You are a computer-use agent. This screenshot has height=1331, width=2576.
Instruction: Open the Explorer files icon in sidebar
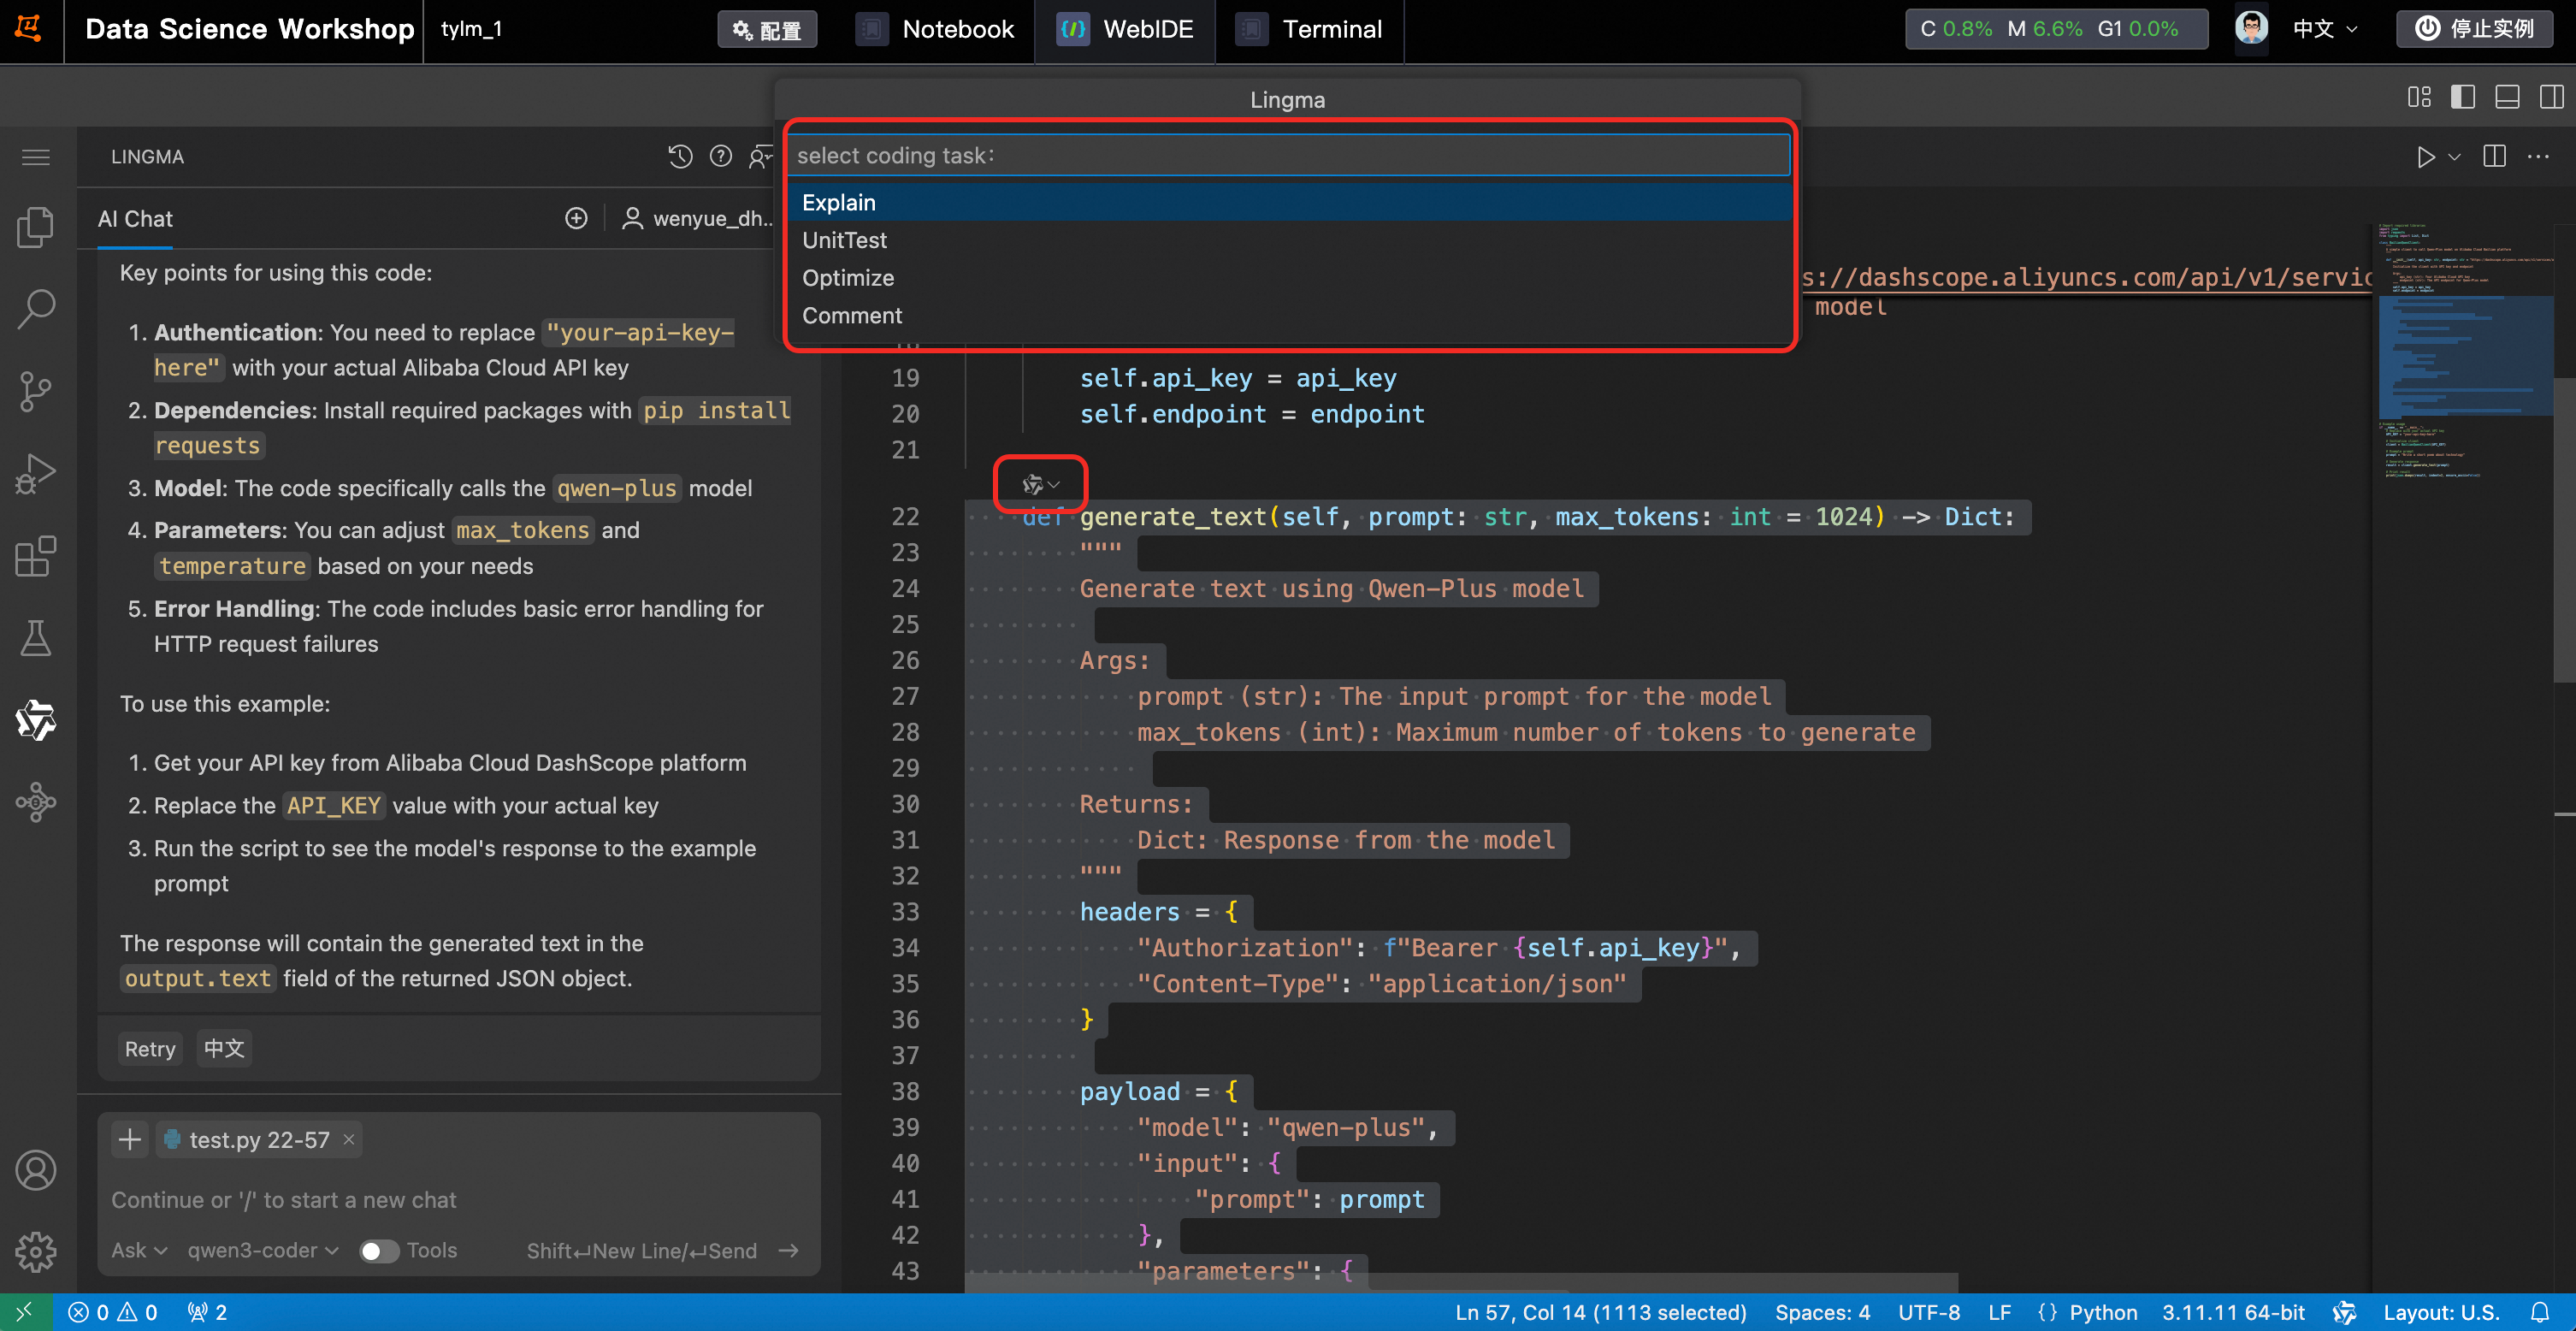(36, 227)
